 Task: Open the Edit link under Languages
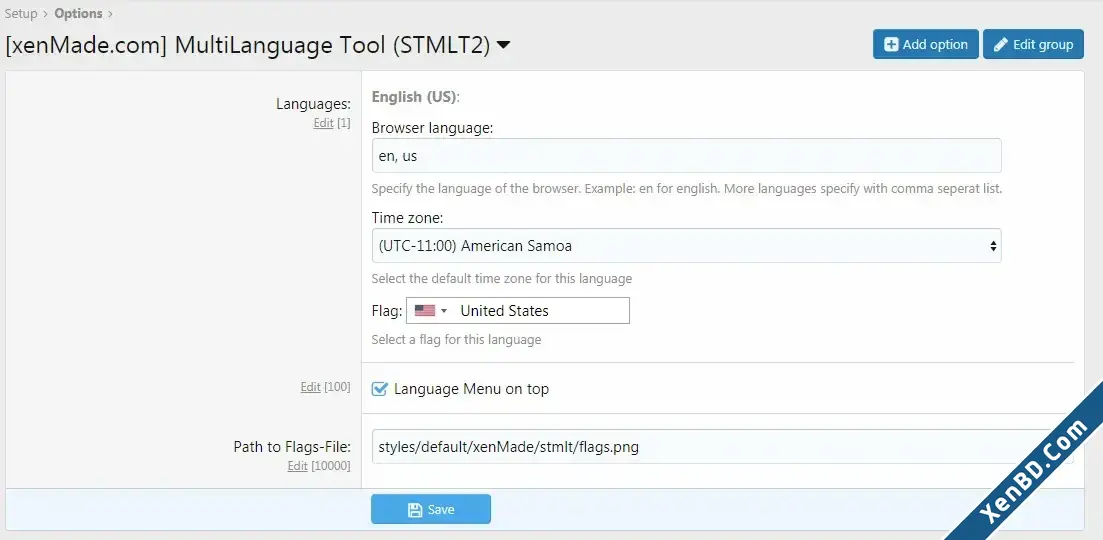point(324,123)
